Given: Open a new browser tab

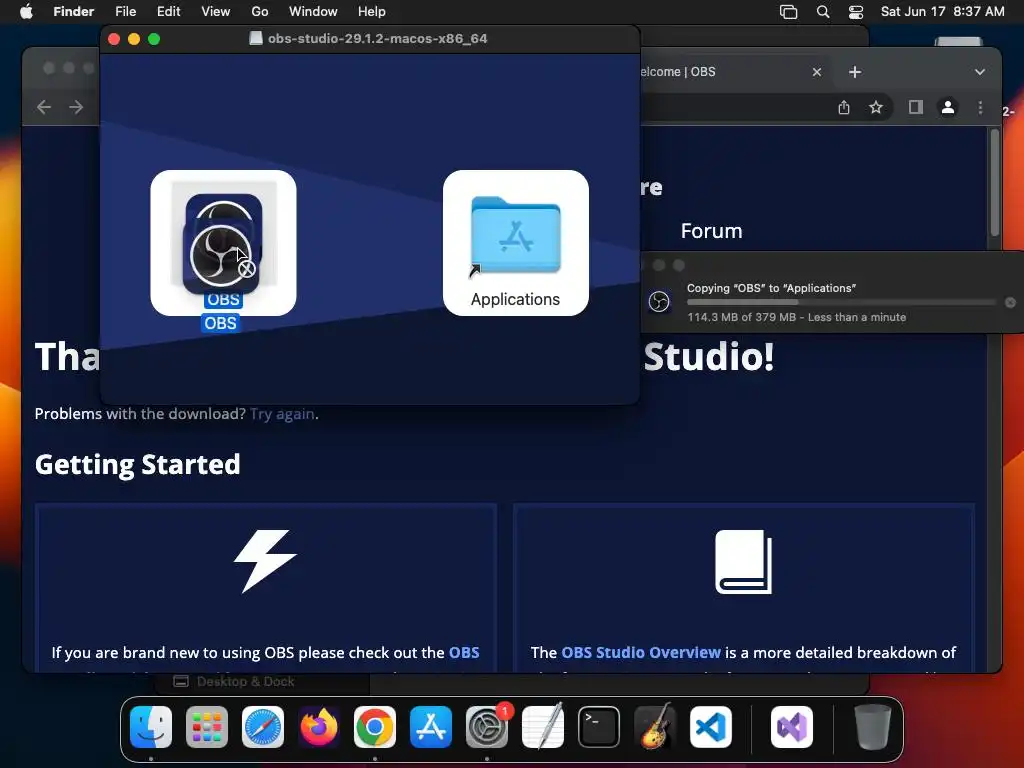Looking at the screenshot, I should (855, 72).
